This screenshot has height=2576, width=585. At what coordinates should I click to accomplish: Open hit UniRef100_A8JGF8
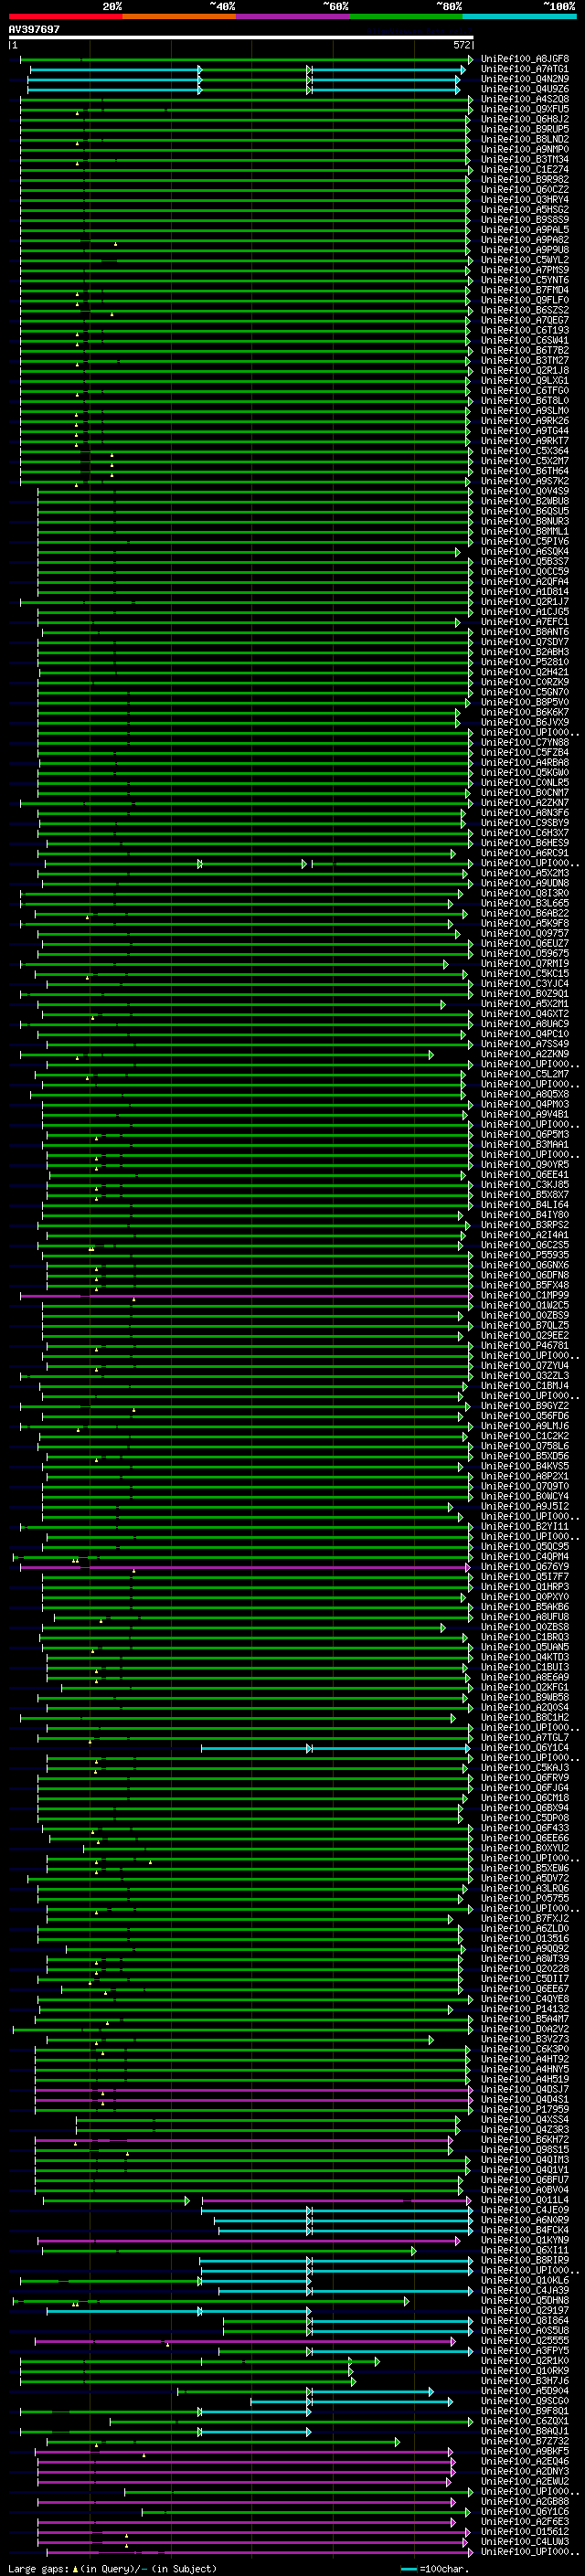tap(525, 59)
